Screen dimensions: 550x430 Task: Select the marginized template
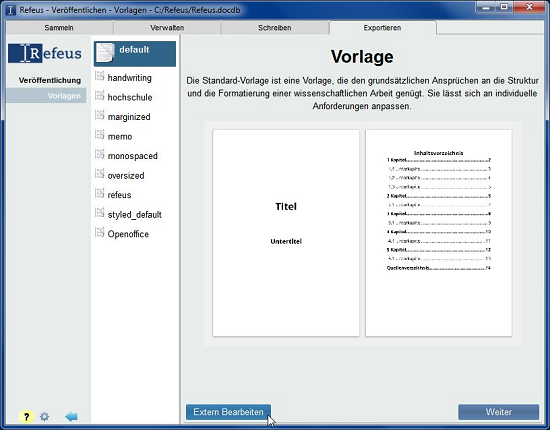129,117
